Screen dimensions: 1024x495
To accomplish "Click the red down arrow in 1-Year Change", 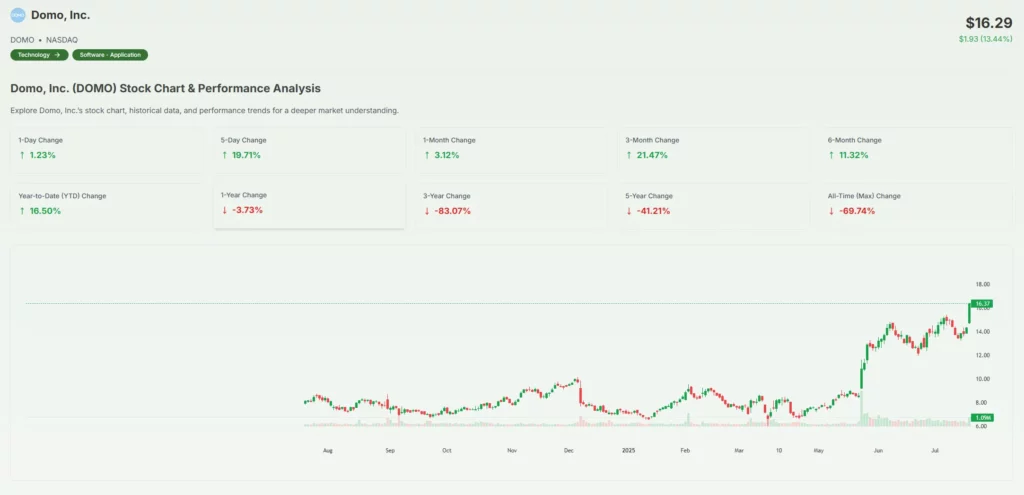I will tap(224, 210).
